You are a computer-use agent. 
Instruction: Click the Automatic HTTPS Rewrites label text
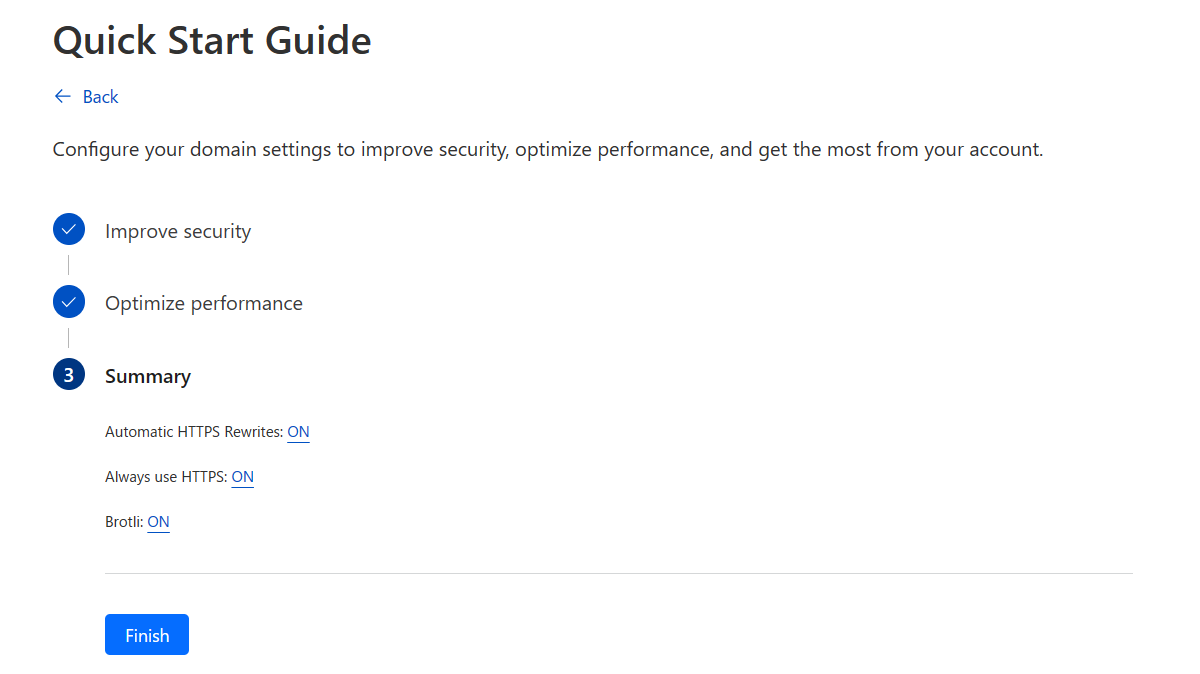pos(194,432)
